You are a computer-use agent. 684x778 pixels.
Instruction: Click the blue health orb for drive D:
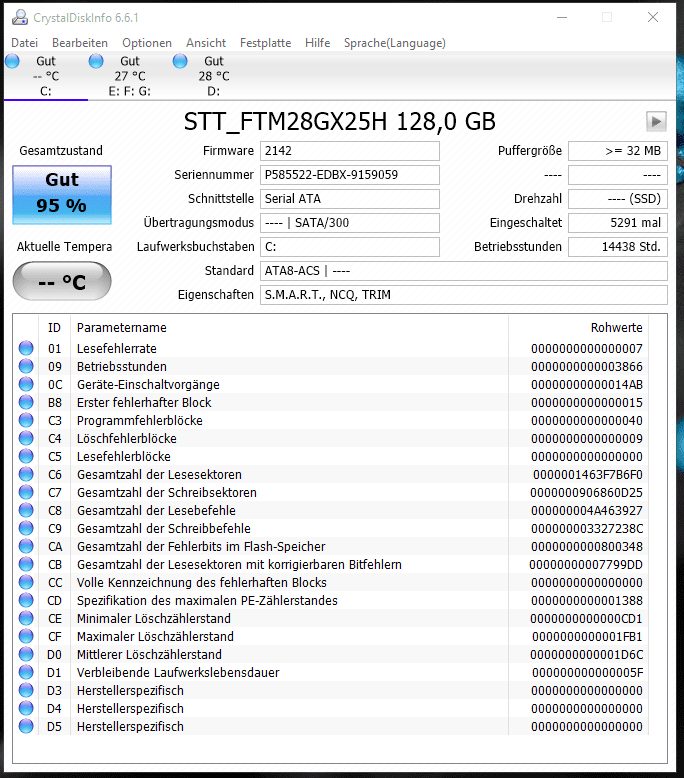pos(180,61)
